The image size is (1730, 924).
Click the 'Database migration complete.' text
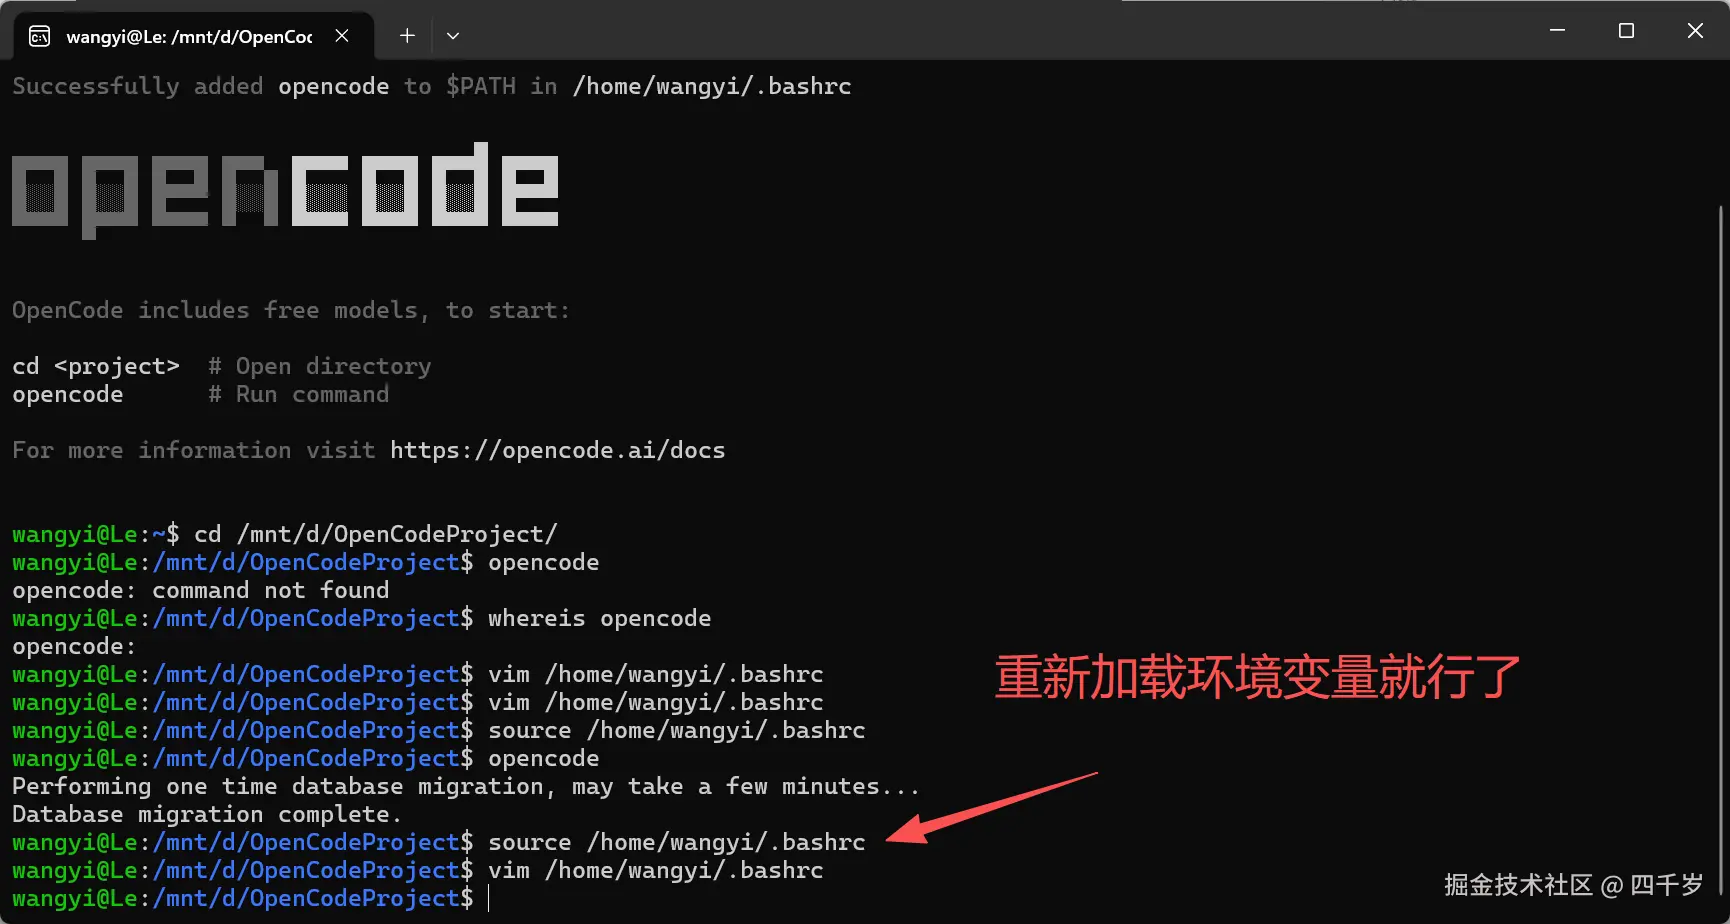coord(207,815)
